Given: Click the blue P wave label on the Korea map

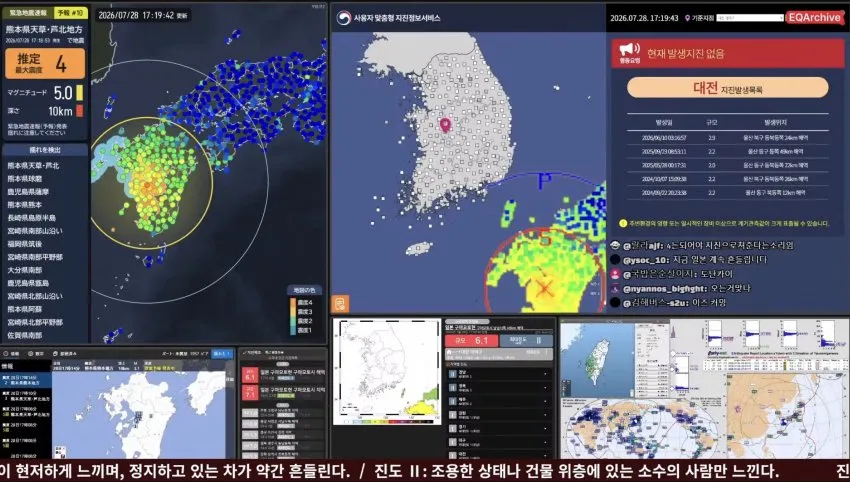Looking at the screenshot, I should [544, 182].
